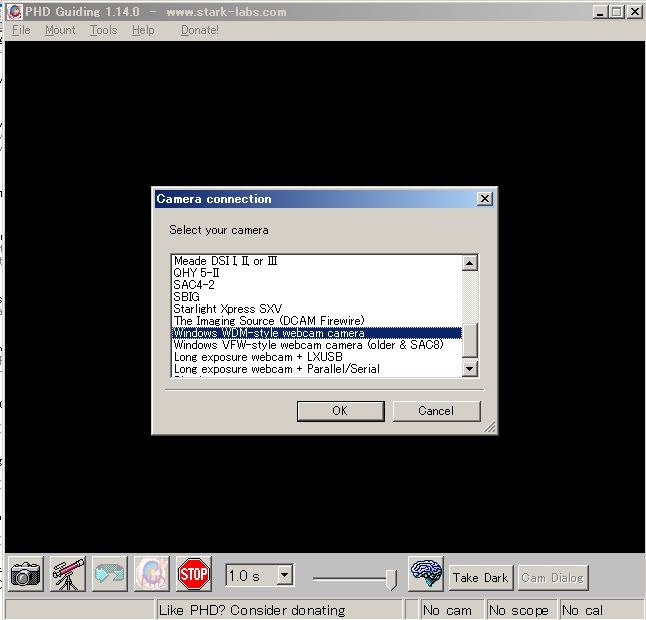Cancel the Camera connection dialog
The image size is (646, 620).
point(436,411)
